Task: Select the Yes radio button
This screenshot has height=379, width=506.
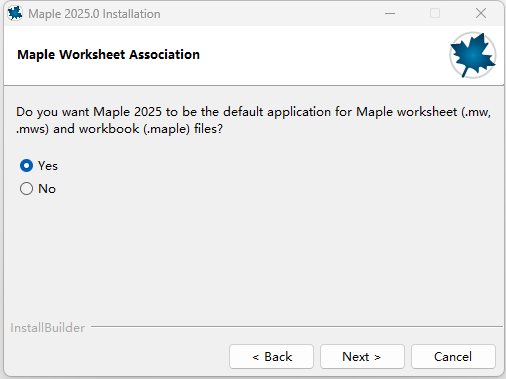Action: click(26, 166)
